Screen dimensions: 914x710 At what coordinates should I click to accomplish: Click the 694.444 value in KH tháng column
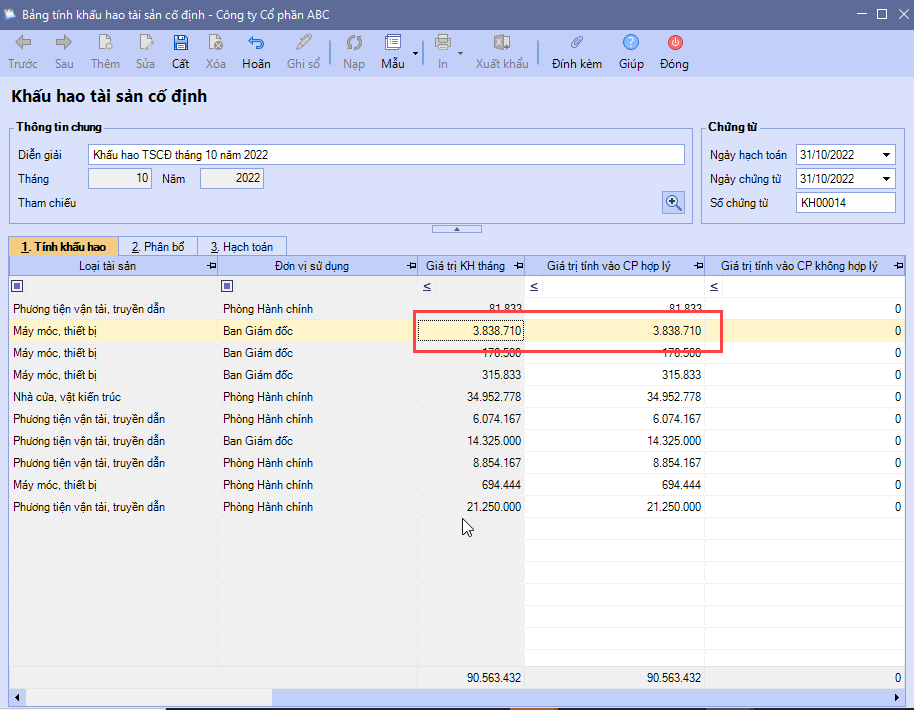[501, 485]
